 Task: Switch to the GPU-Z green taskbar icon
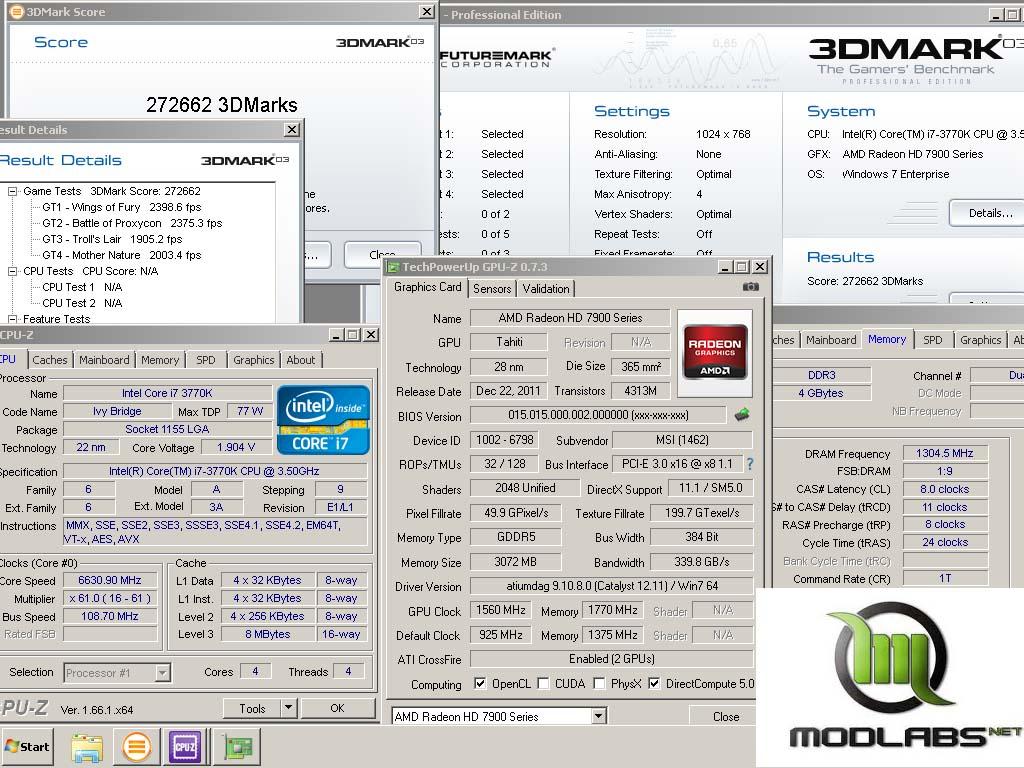click(x=238, y=746)
